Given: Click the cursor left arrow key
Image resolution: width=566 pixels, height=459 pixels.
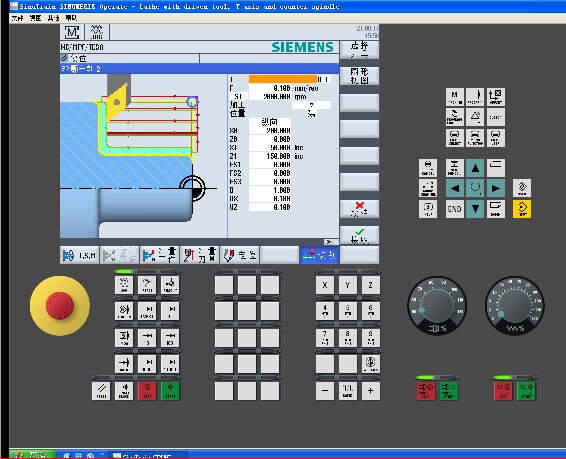Looking at the screenshot, I should pos(454,188).
